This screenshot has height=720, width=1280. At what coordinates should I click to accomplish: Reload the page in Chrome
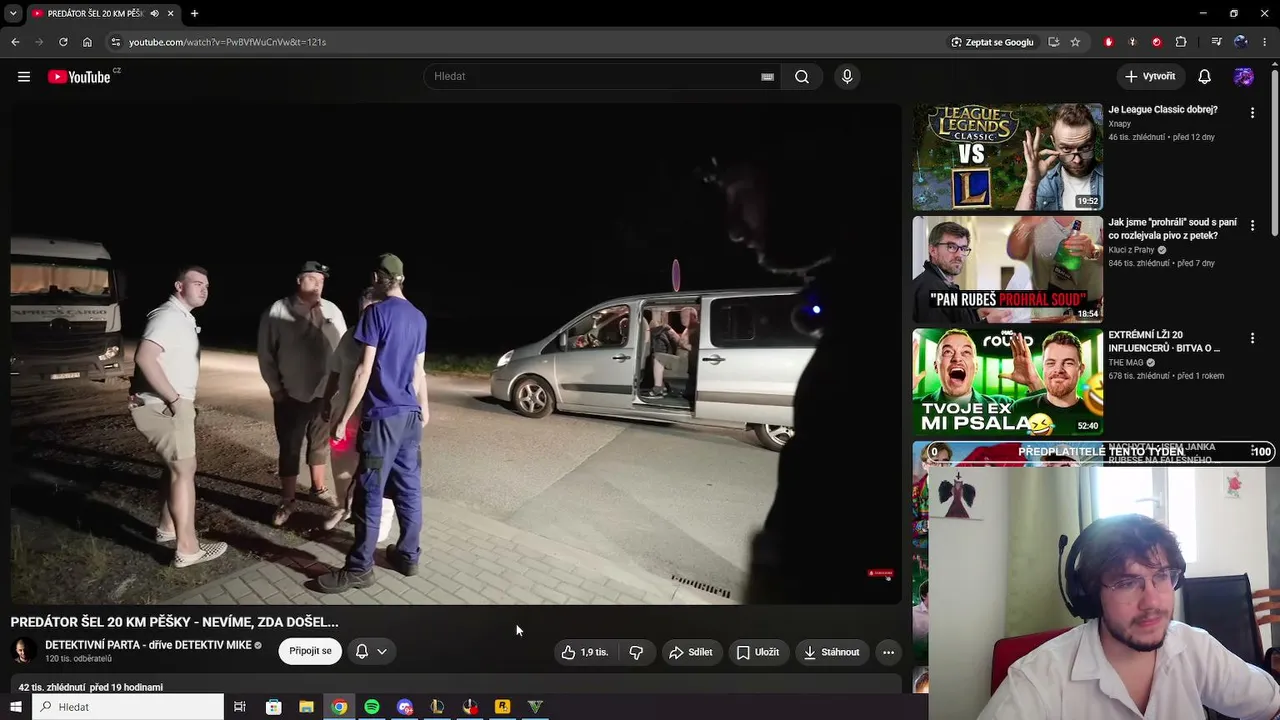click(x=63, y=42)
